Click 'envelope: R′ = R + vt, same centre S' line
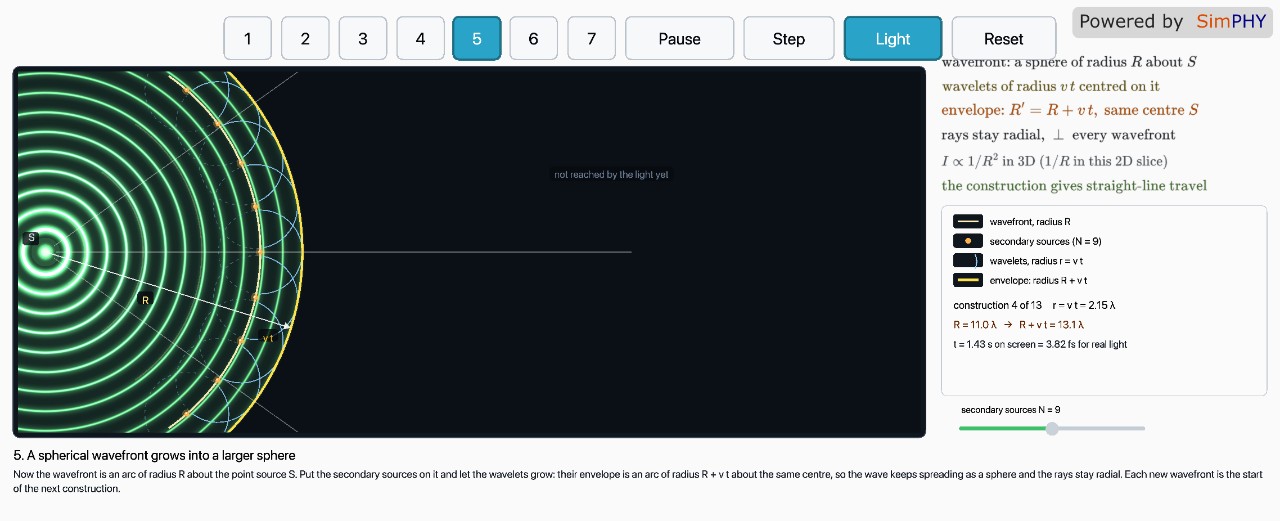 (x=1070, y=110)
